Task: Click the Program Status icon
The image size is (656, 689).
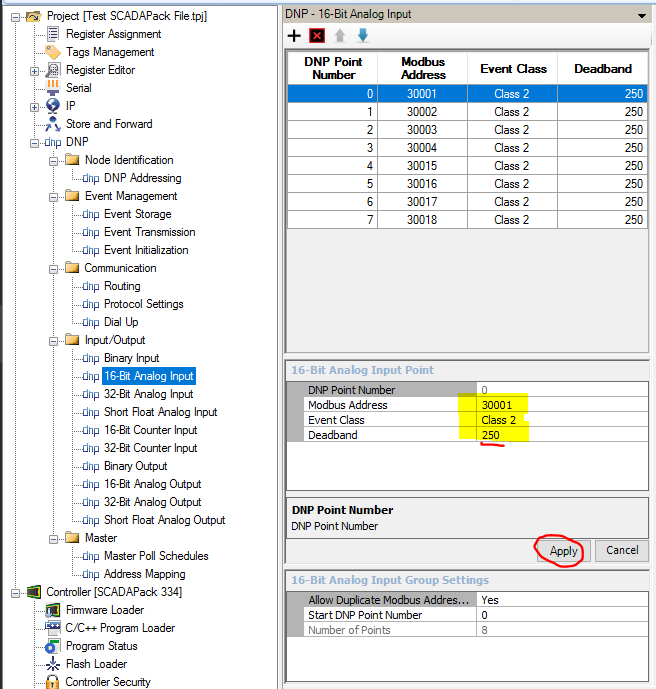Action: point(53,646)
